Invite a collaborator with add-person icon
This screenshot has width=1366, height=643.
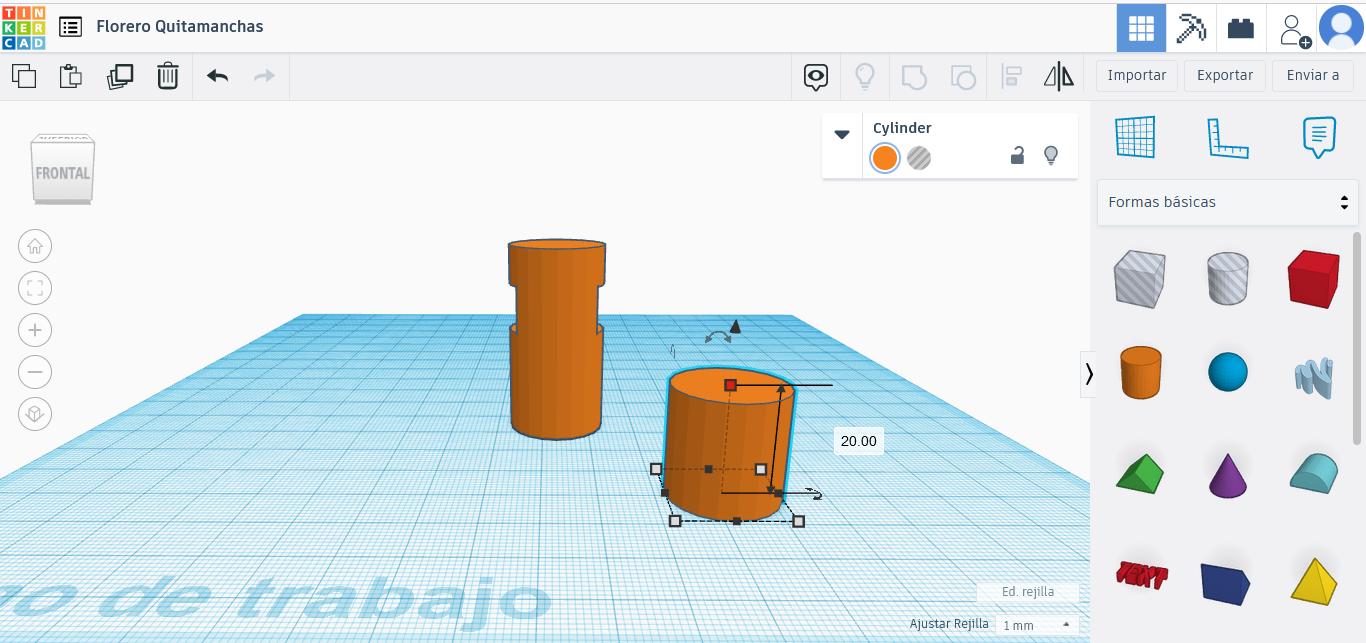pos(1294,29)
